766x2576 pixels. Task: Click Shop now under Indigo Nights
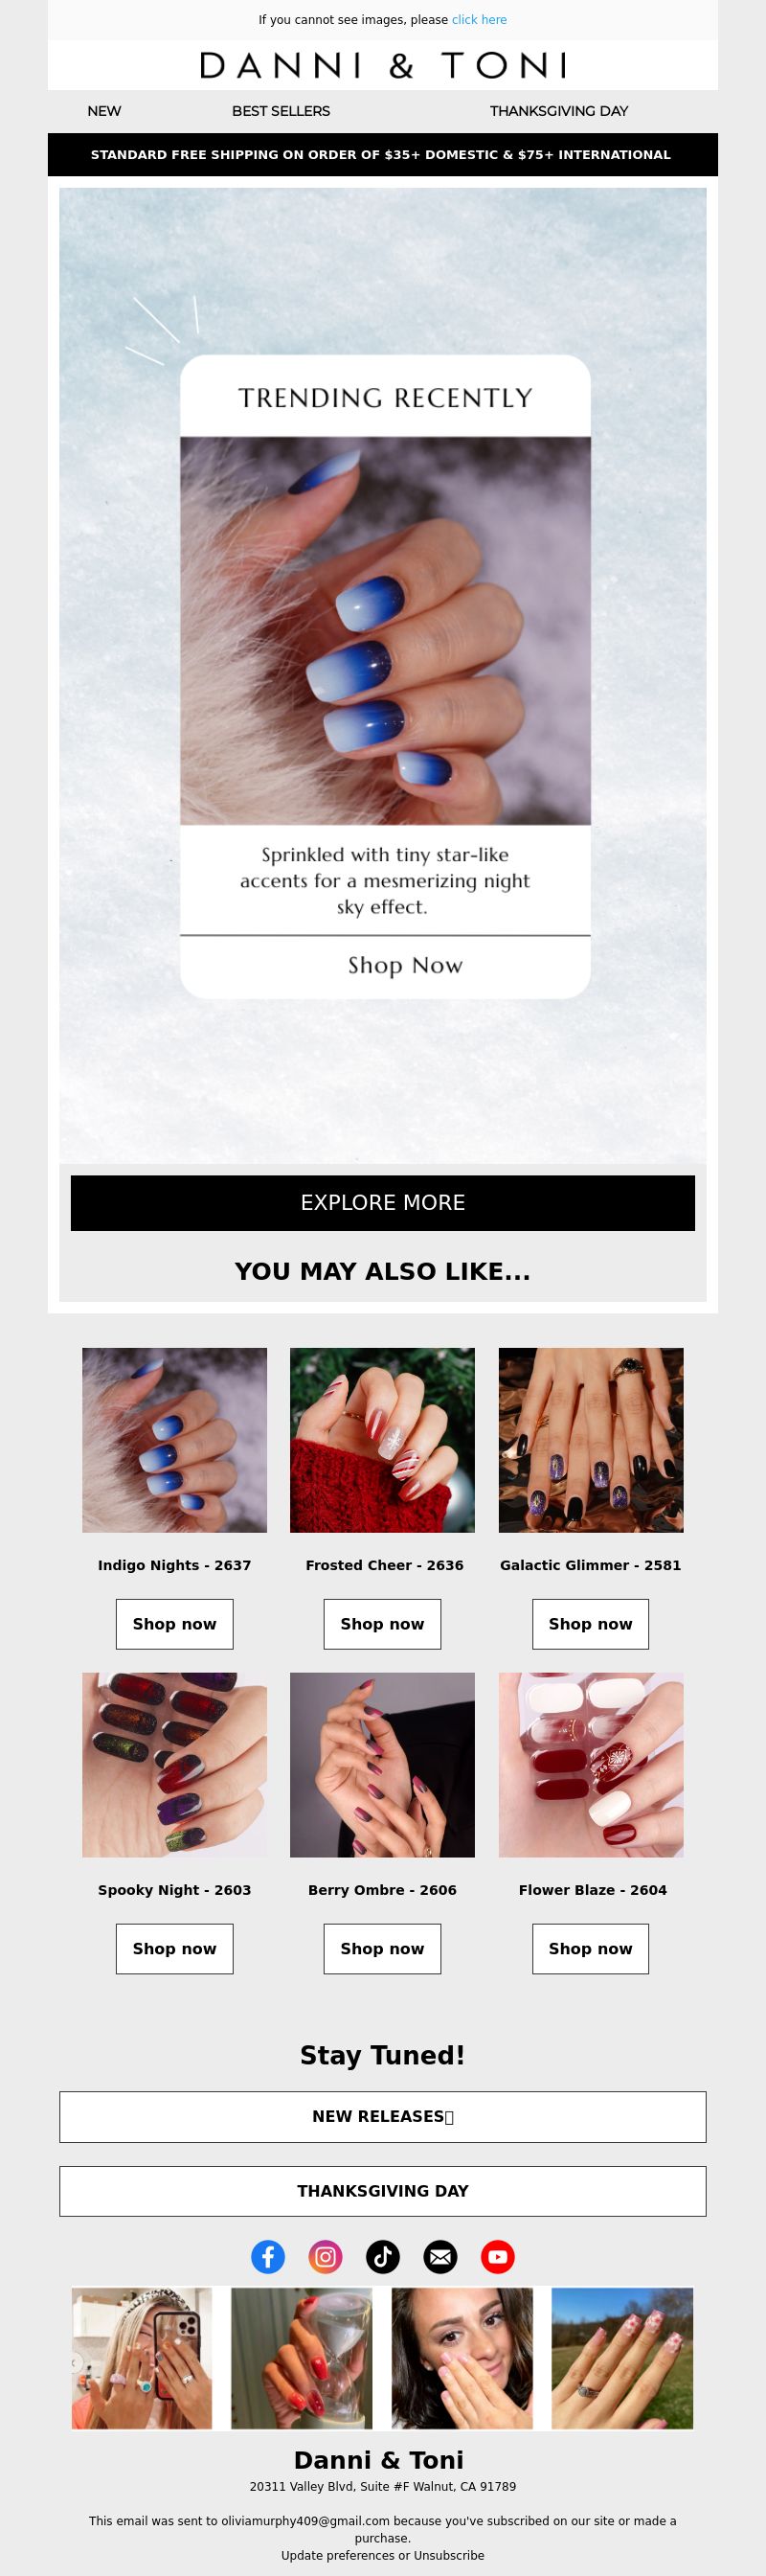point(175,1624)
